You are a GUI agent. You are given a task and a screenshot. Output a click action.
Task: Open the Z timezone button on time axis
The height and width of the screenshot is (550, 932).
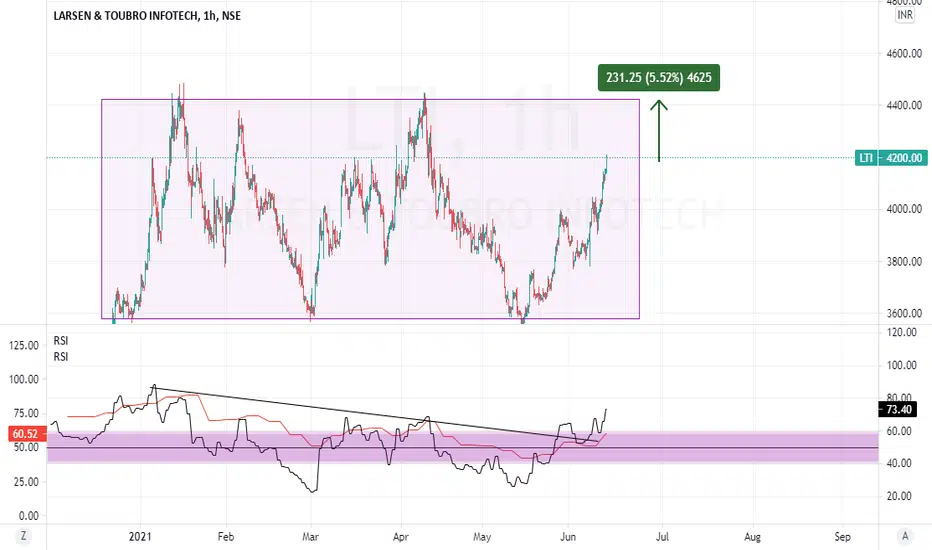pos(23,536)
